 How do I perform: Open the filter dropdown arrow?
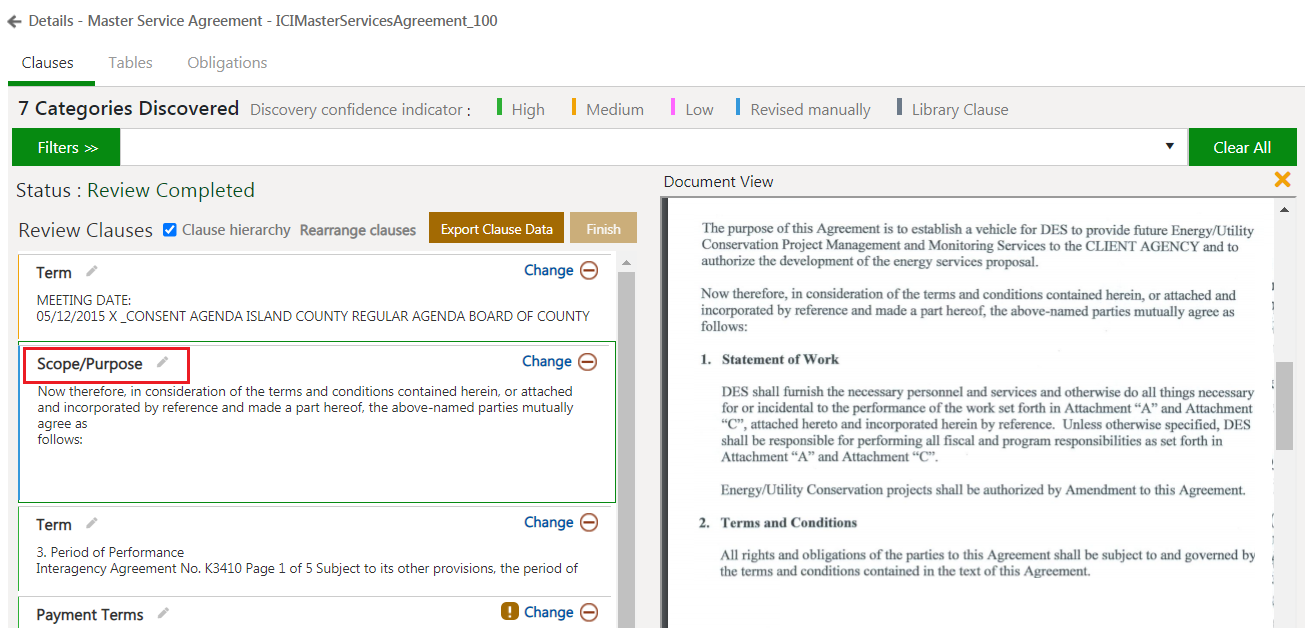point(1170,147)
